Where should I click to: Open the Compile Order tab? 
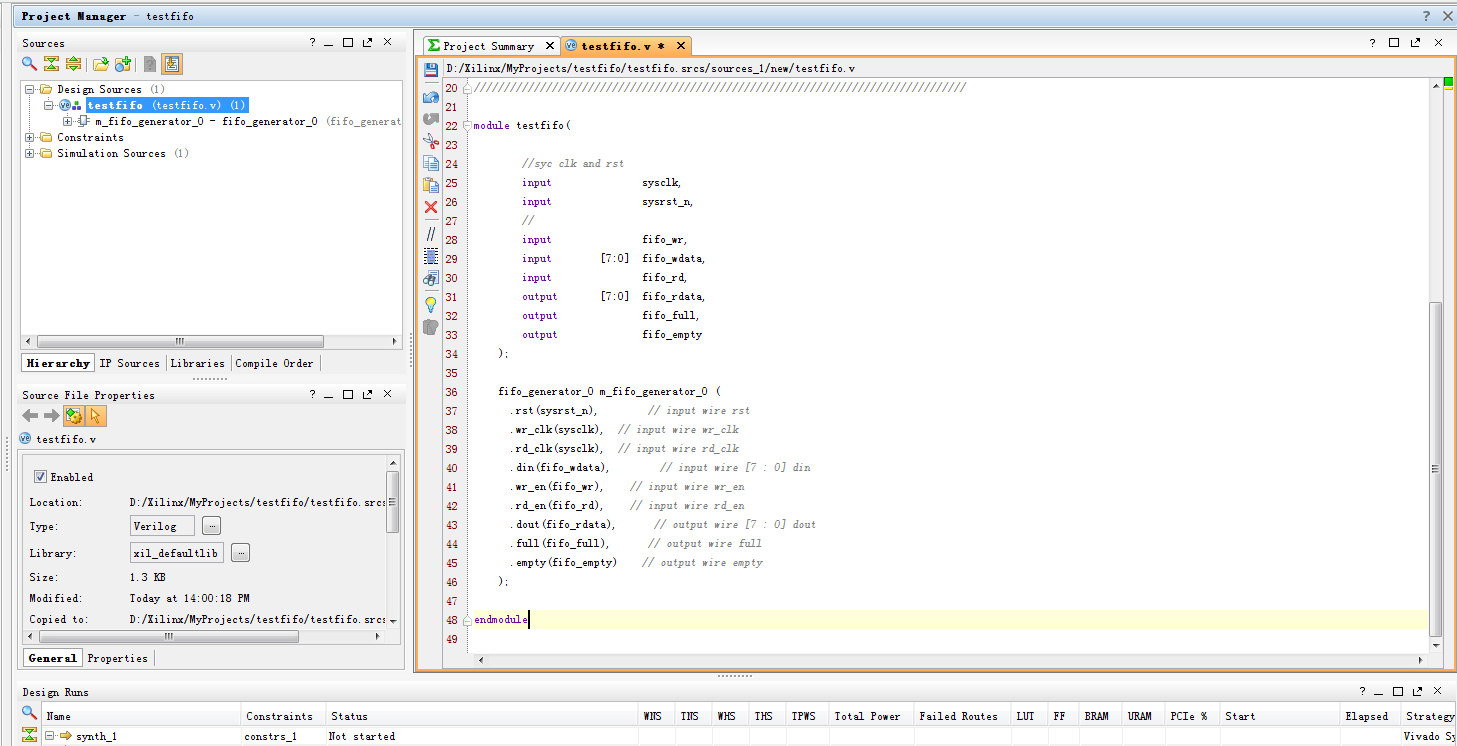click(275, 363)
